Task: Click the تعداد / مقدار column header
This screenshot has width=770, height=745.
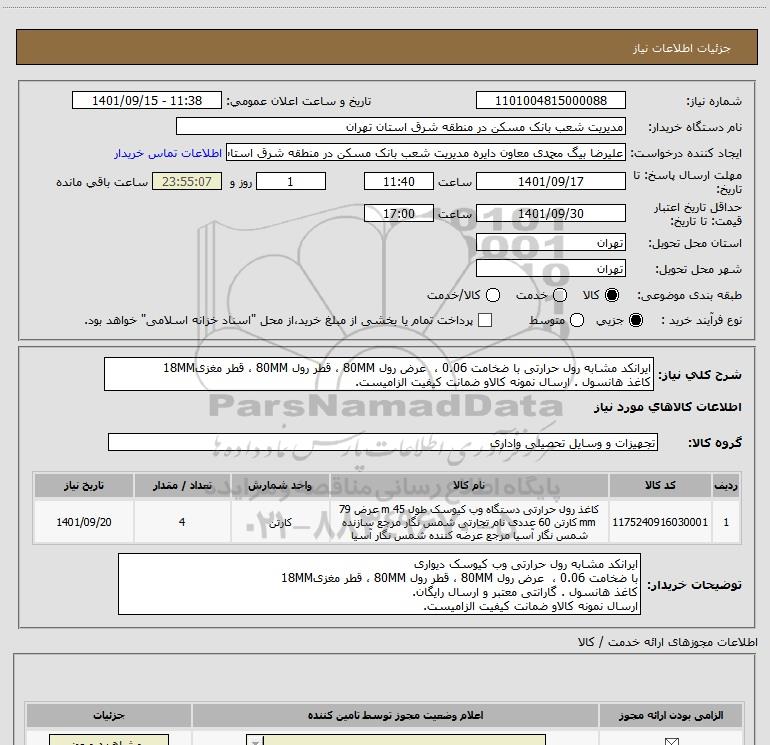Action: coord(182,486)
